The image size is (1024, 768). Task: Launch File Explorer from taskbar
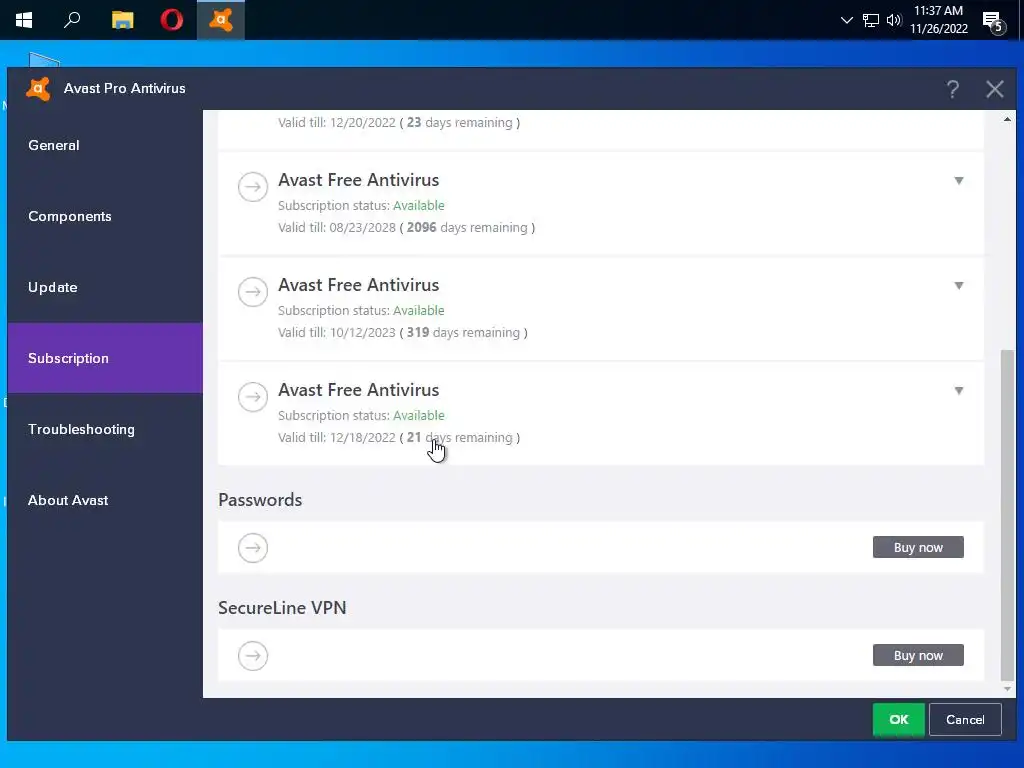(122, 20)
